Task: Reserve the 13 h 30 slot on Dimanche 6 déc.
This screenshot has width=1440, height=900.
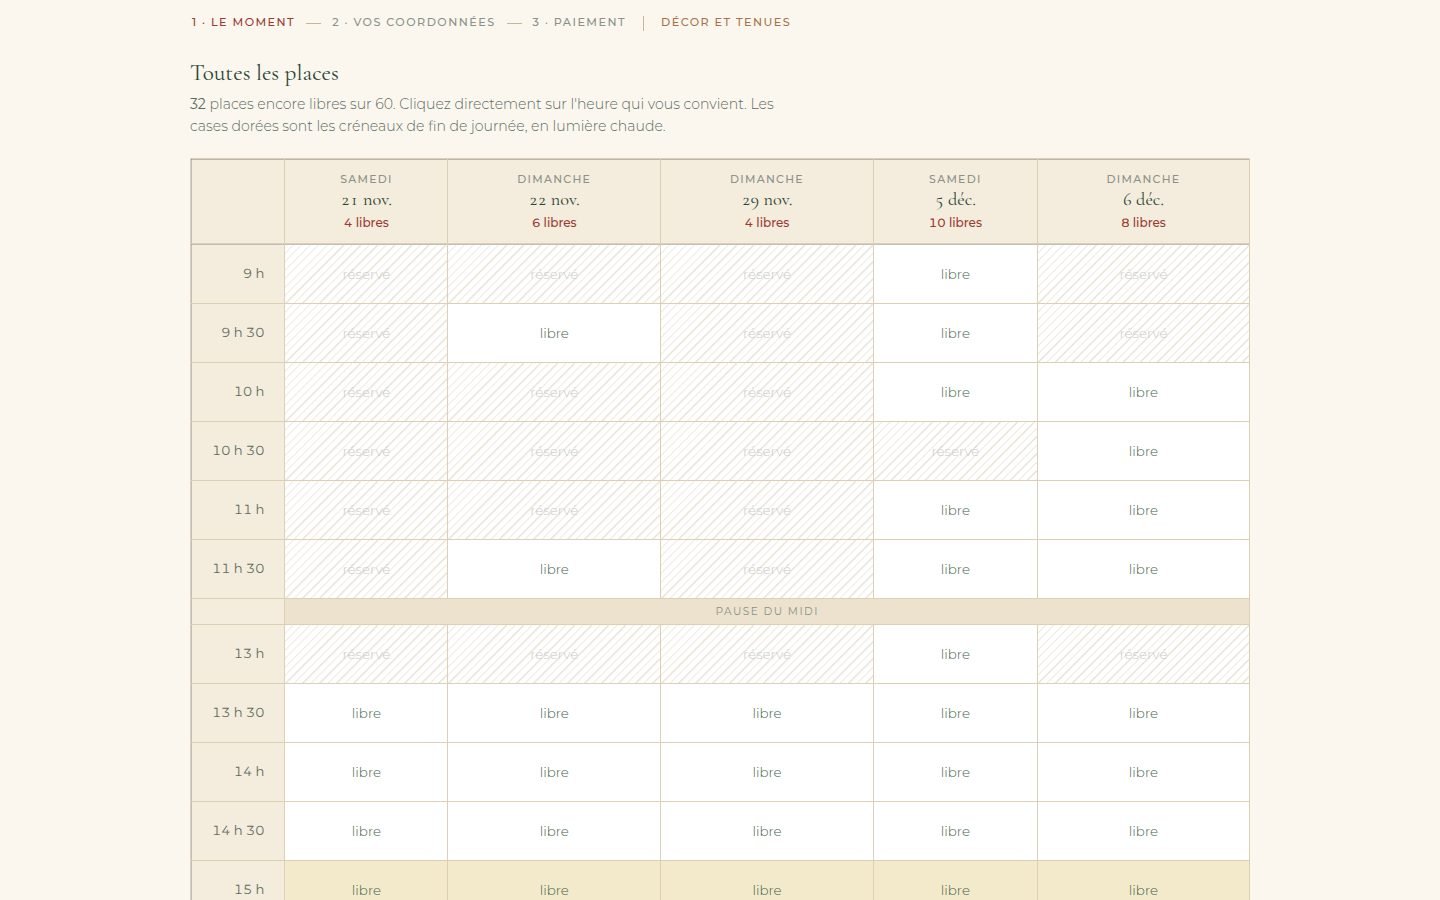Action: coord(1143,713)
